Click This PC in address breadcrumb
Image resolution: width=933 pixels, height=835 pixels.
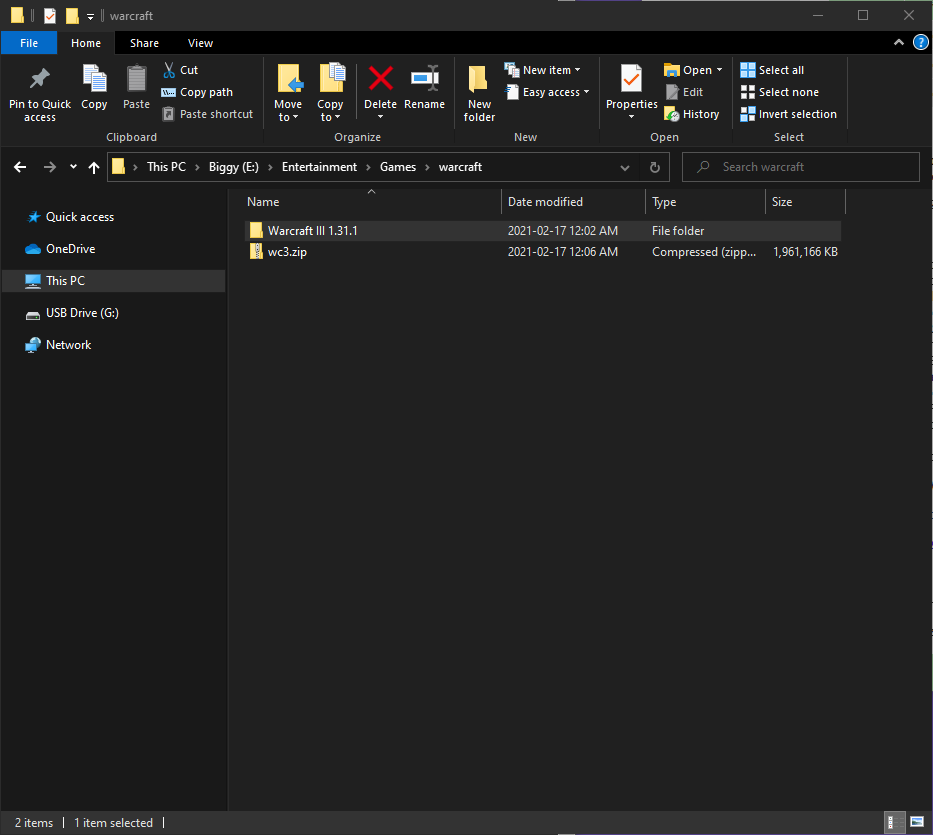pyautogui.click(x=166, y=167)
